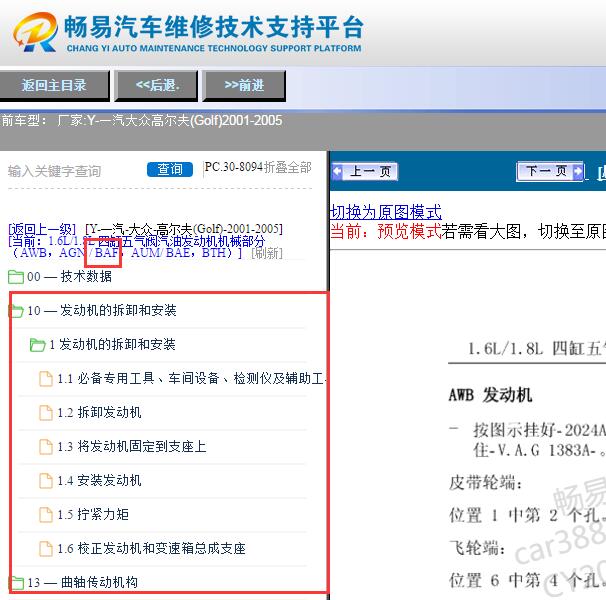The width and height of the screenshot is (606, 600).
Task: Click the 返回上一级 link
Action: tap(42, 229)
